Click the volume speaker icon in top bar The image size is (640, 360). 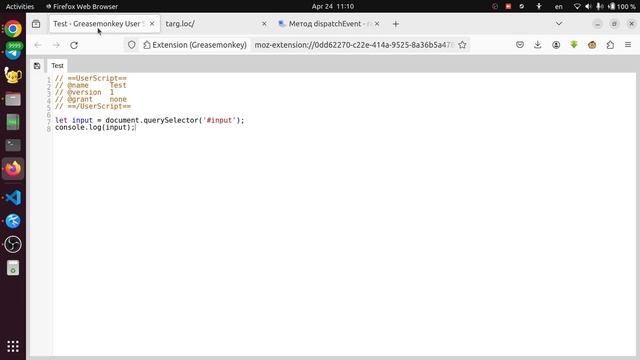(x=588, y=7)
